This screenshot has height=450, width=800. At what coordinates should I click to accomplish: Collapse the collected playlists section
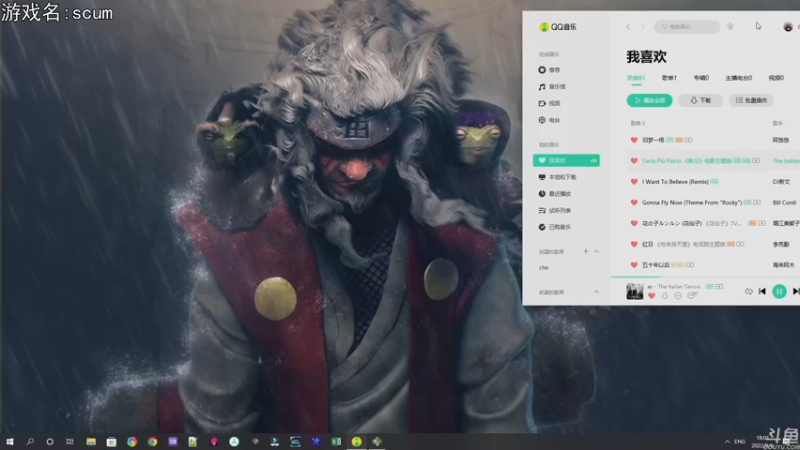tap(596, 292)
